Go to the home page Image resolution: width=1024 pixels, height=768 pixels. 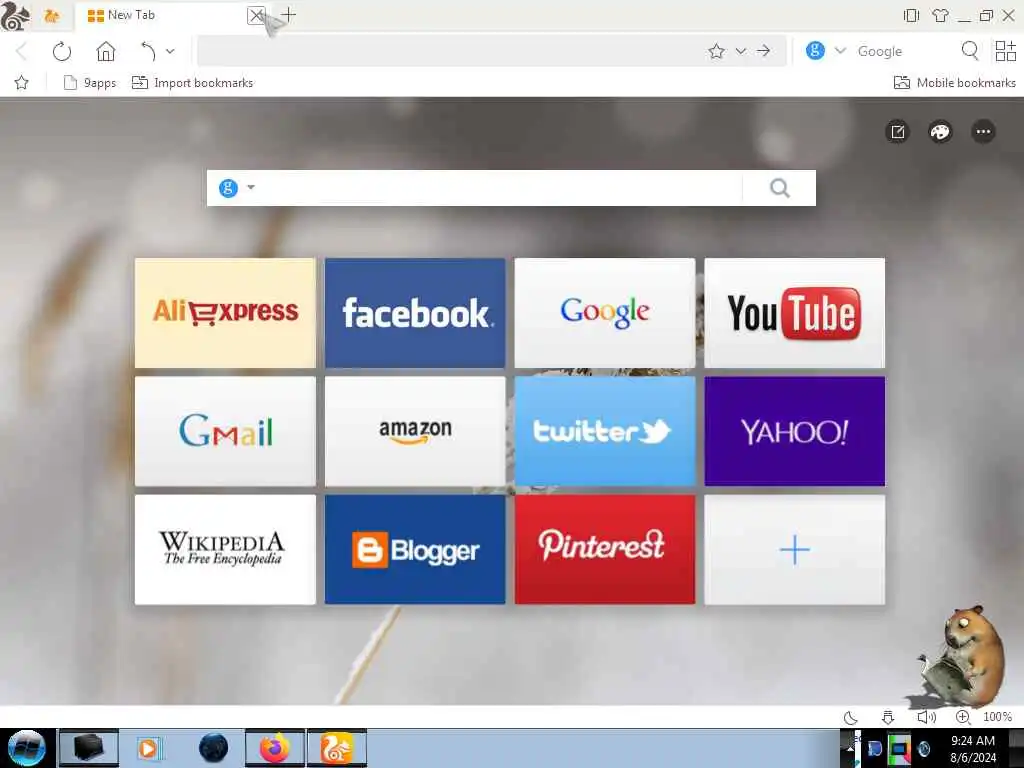click(106, 51)
